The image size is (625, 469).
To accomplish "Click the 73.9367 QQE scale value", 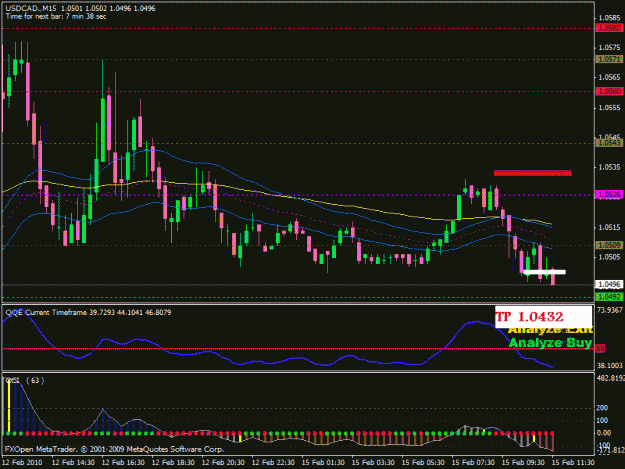I will [609, 310].
